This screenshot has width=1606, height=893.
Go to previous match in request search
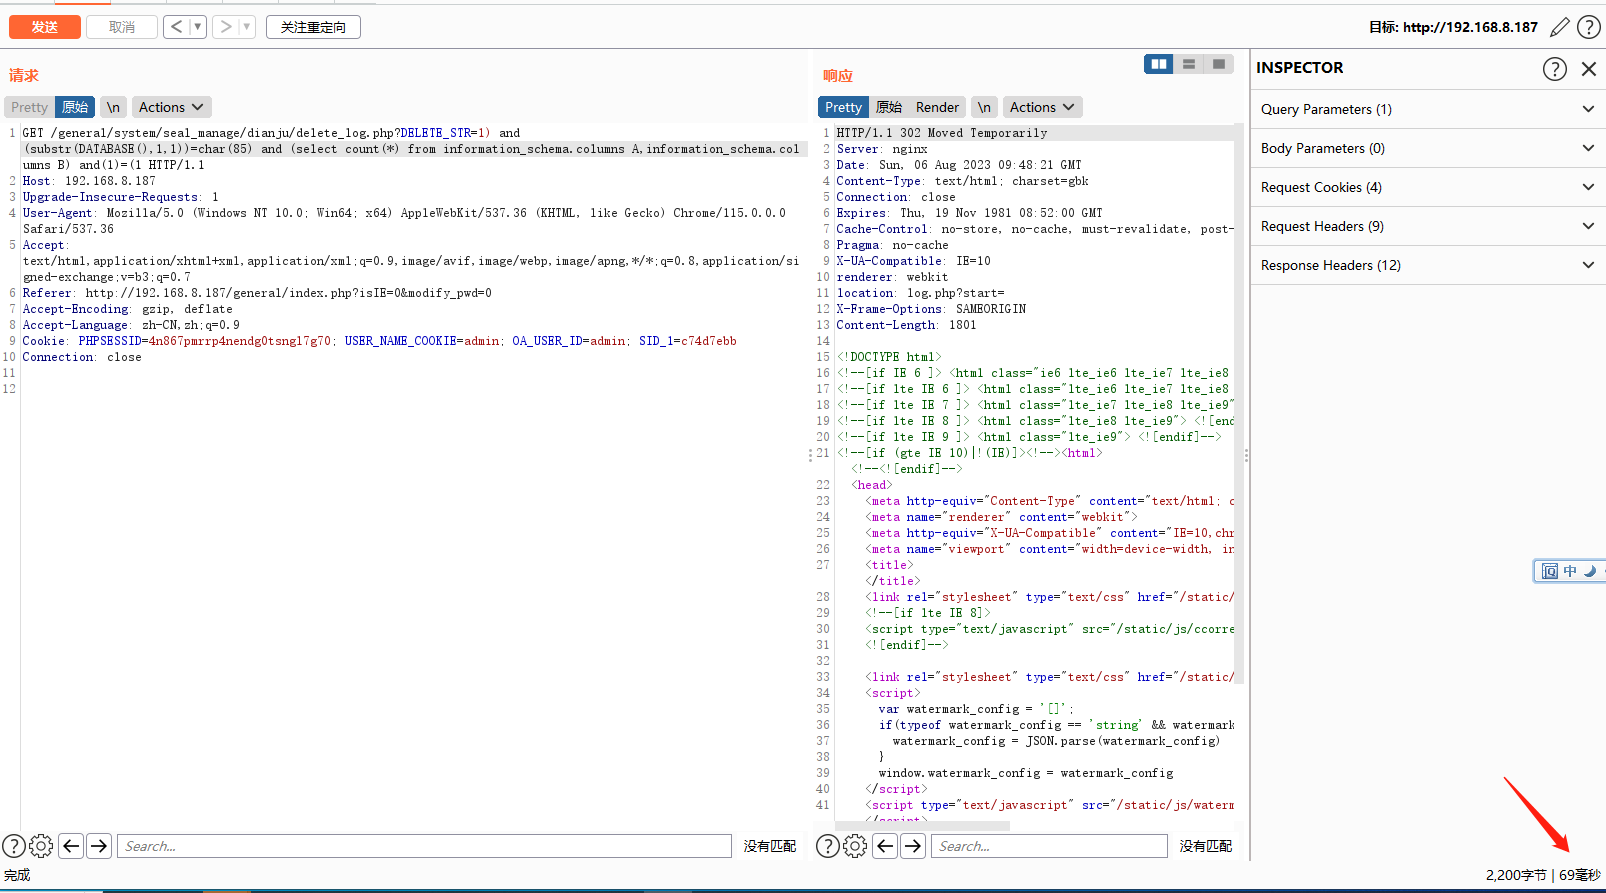[x=71, y=846]
